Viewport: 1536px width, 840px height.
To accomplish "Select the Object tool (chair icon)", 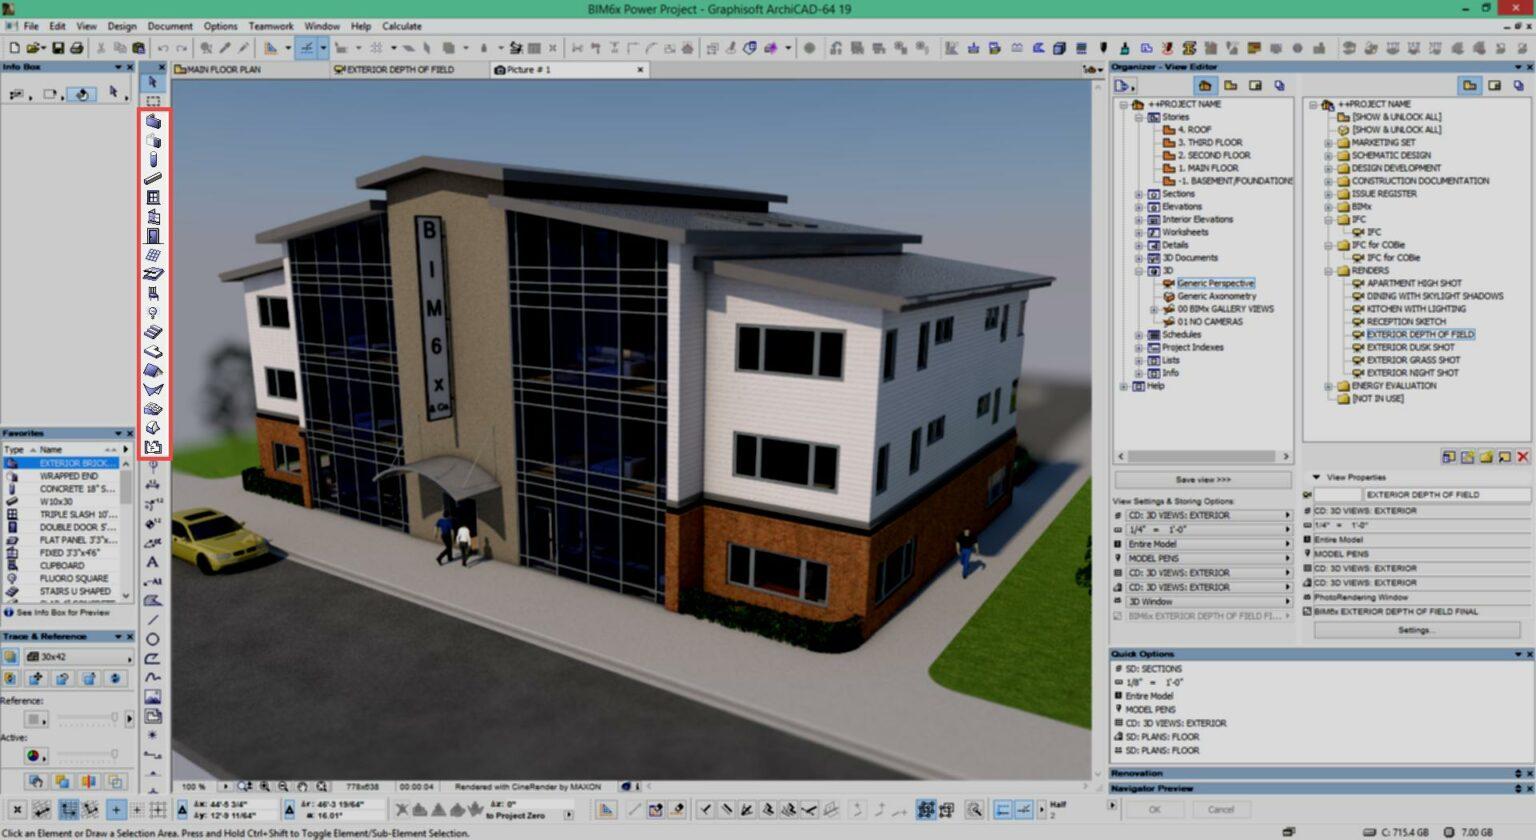I will [153, 293].
